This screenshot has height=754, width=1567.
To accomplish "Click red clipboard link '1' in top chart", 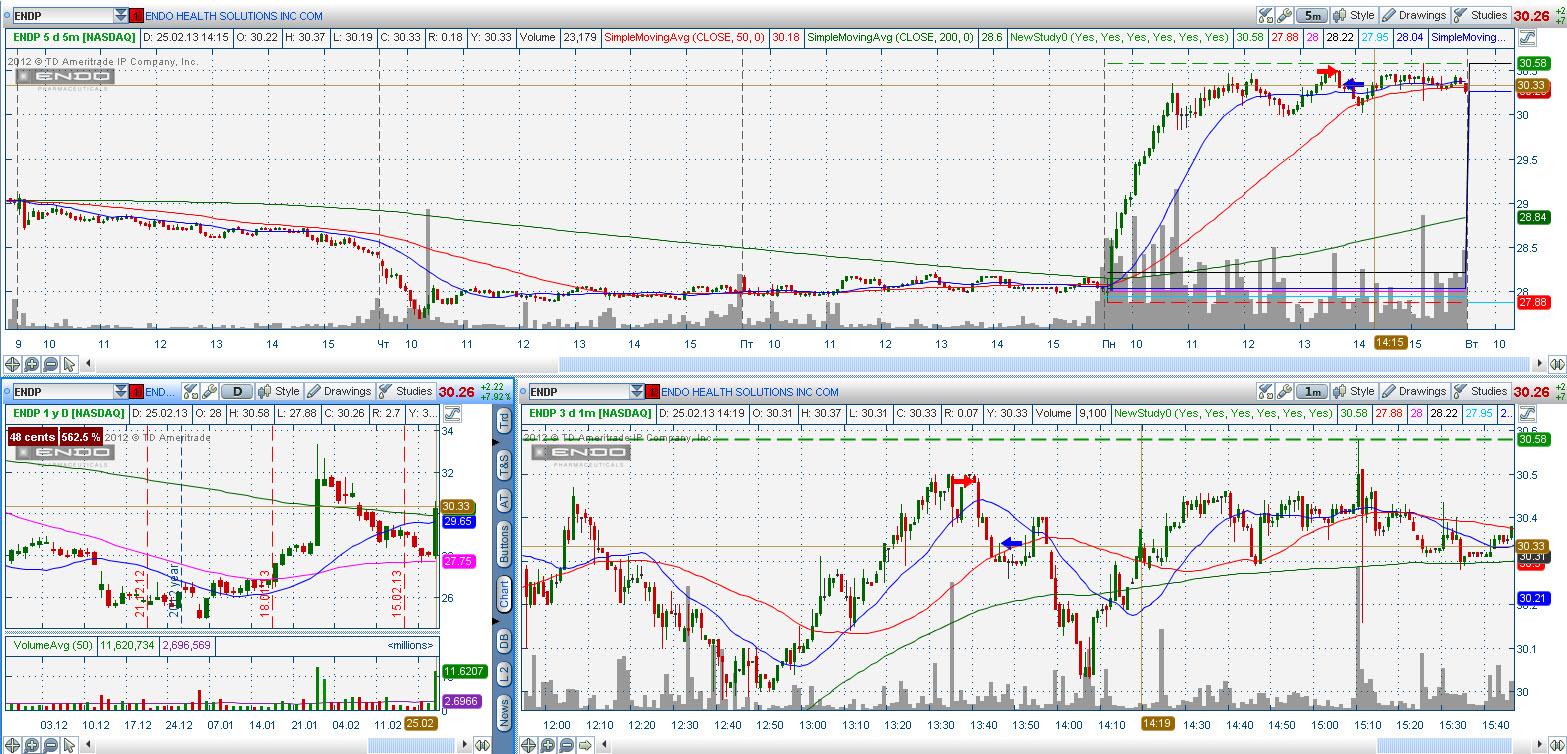I will click(x=137, y=16).
